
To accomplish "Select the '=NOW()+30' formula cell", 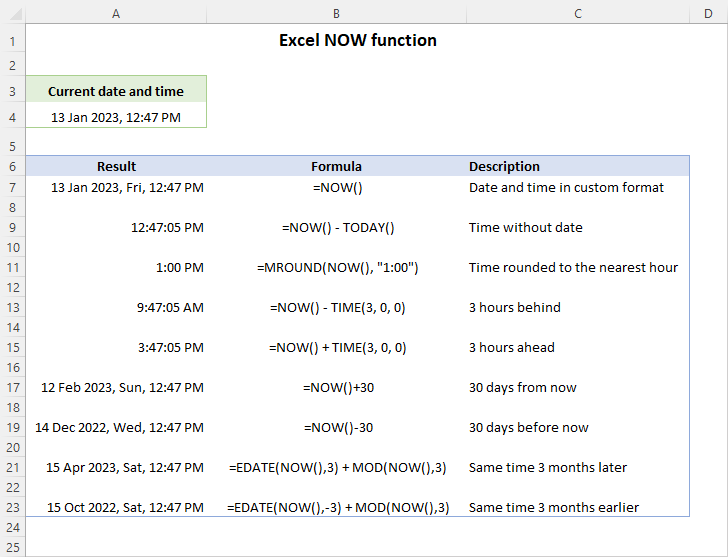I will (x=337, y=387).
